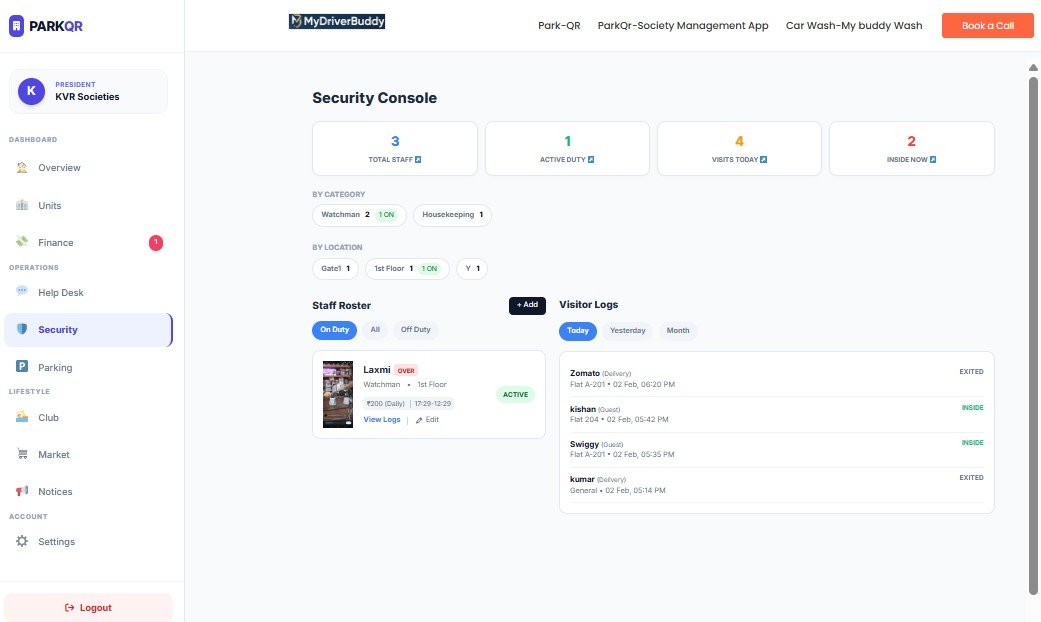Click the Market cart icon

22,454
